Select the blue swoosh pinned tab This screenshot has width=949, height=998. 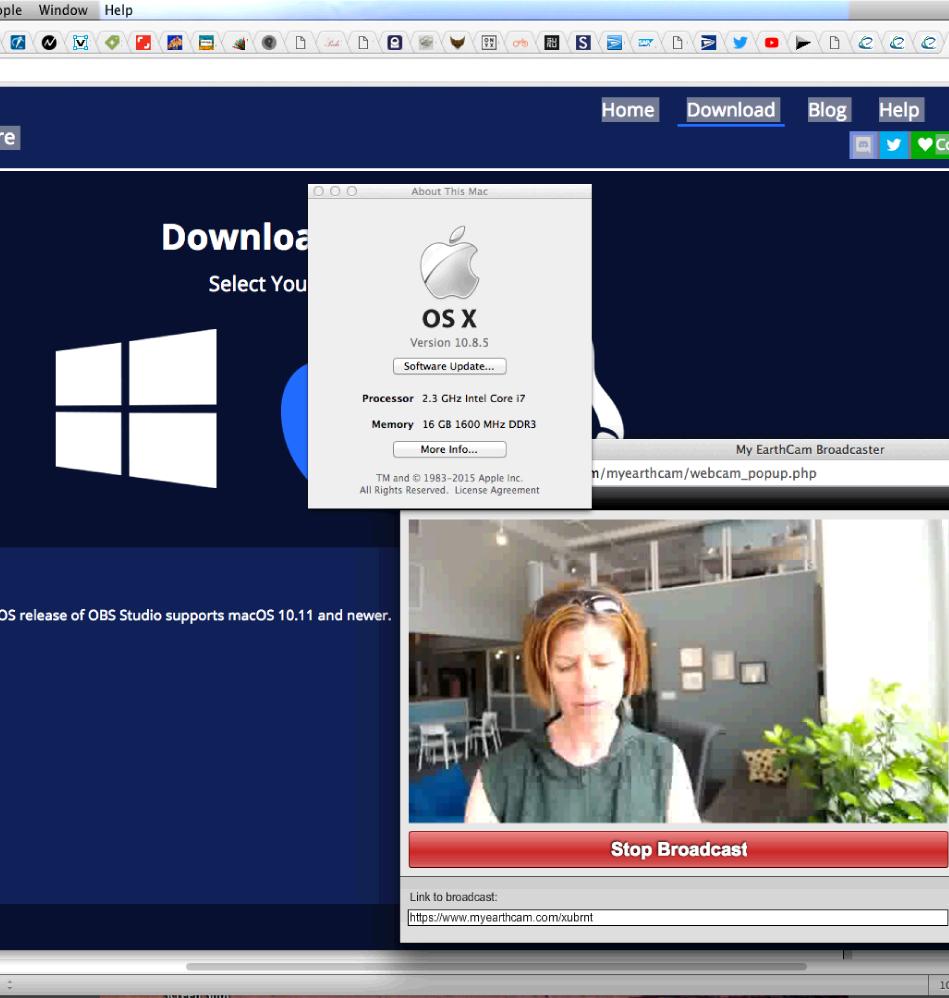[x=614, y=43]
